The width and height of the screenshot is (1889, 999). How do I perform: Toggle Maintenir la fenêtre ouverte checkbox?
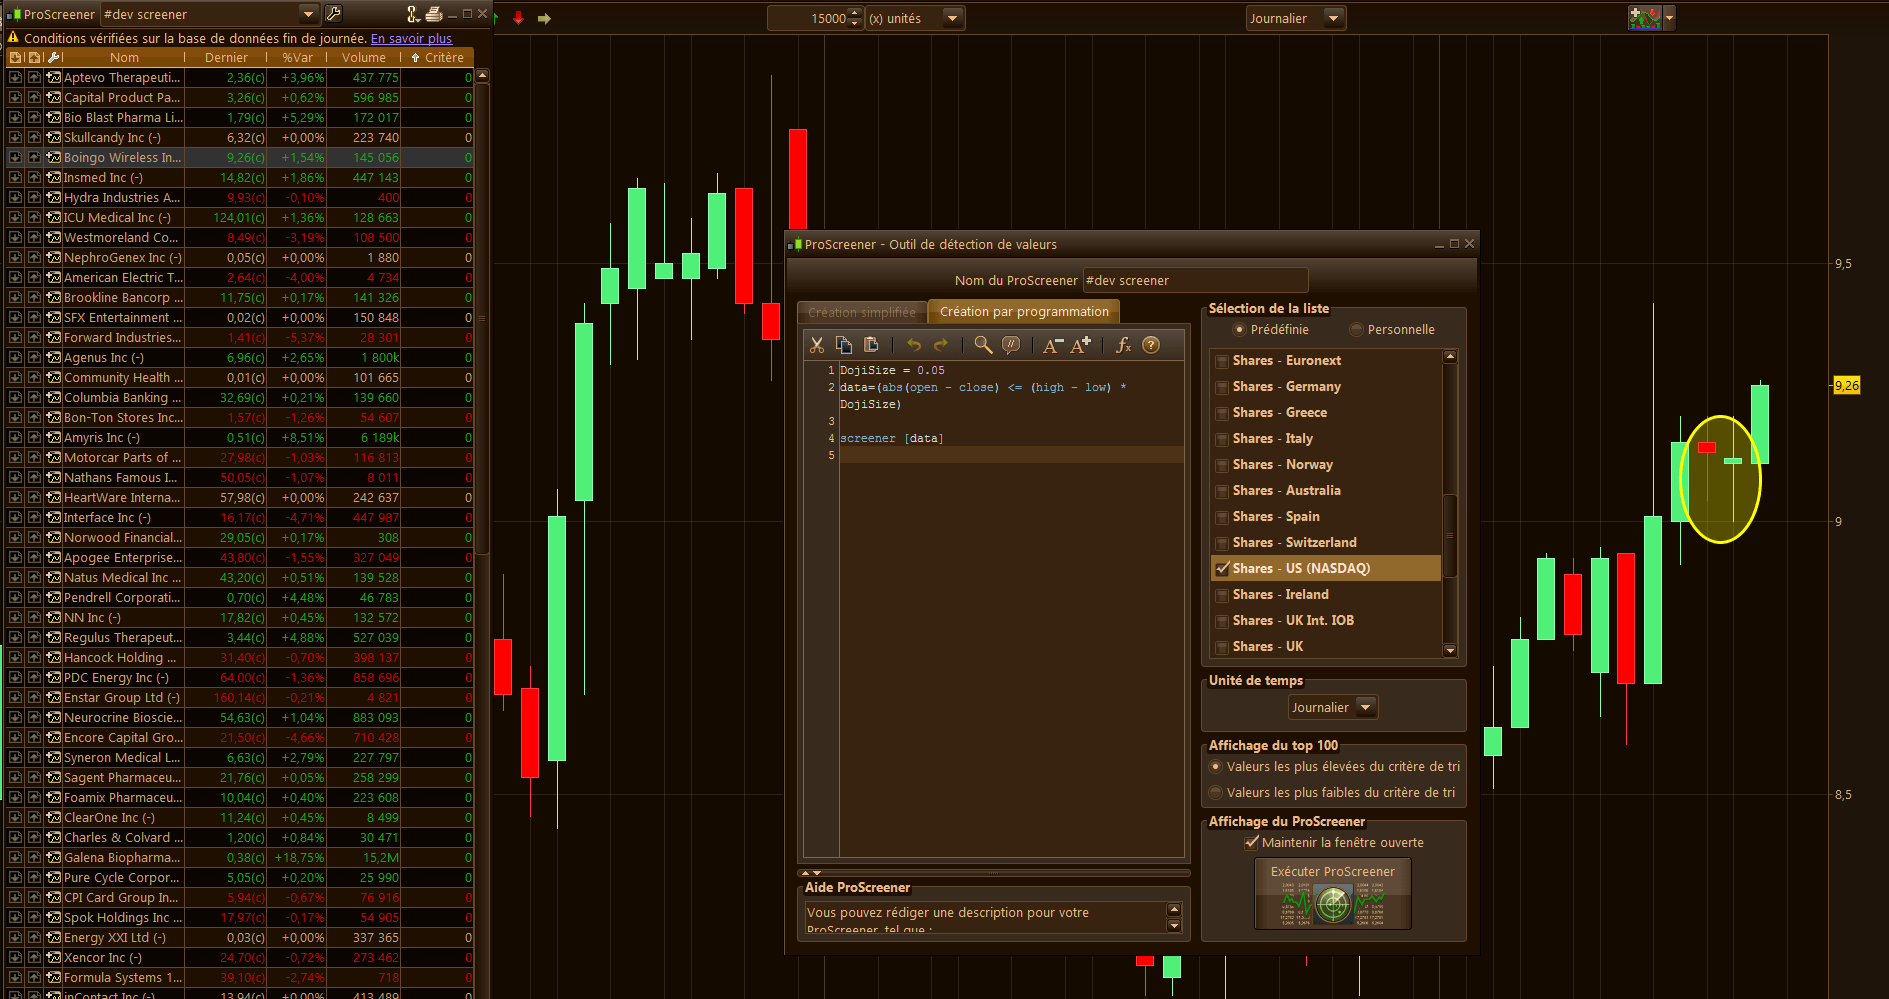pyautogui.click(x=1251, y=842)
